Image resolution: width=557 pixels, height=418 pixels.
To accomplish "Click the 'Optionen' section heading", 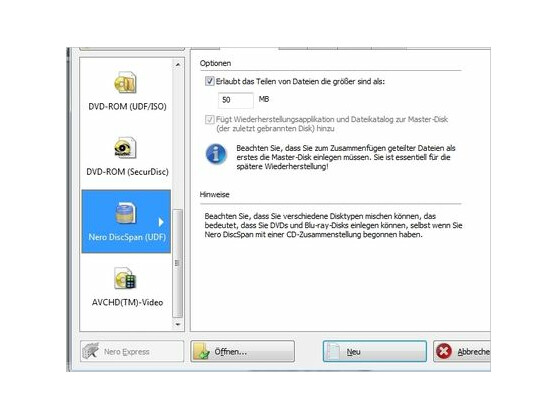I will (215, 63).
